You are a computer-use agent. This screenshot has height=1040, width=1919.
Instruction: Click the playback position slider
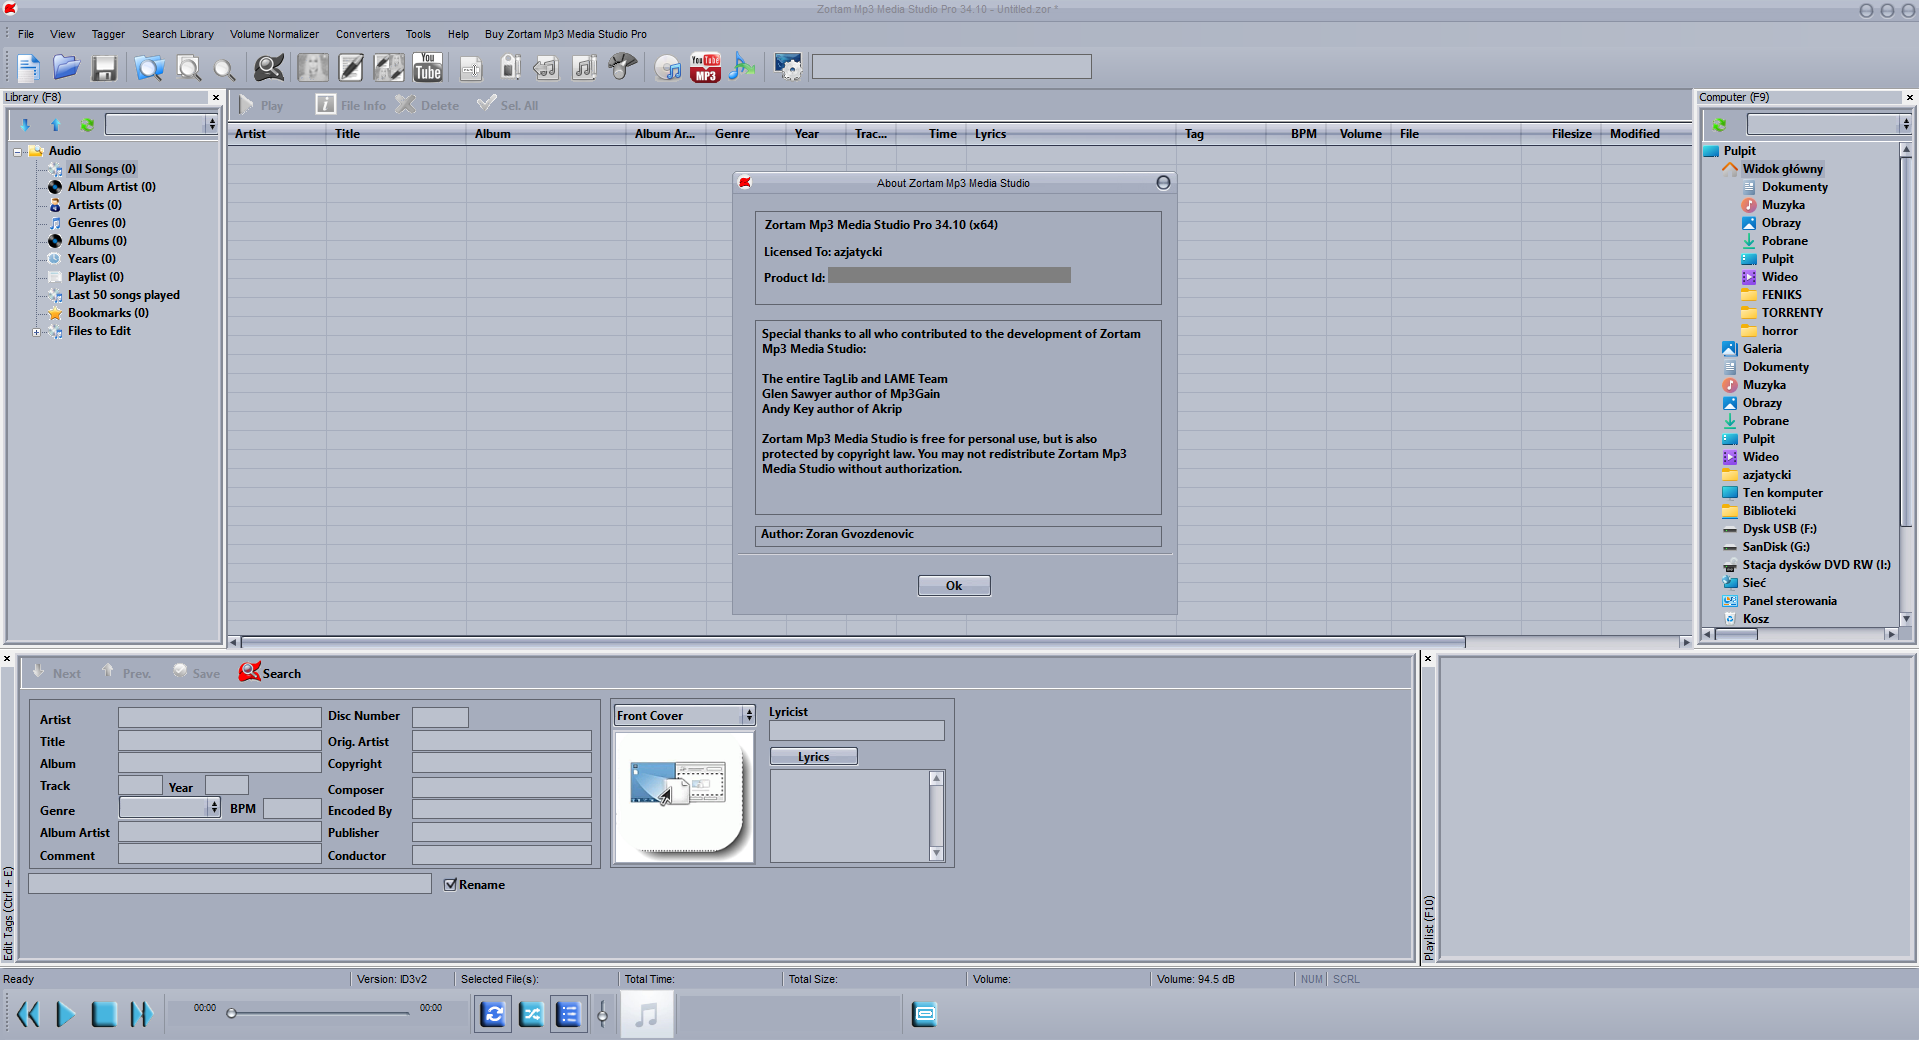click(320, 1014)
